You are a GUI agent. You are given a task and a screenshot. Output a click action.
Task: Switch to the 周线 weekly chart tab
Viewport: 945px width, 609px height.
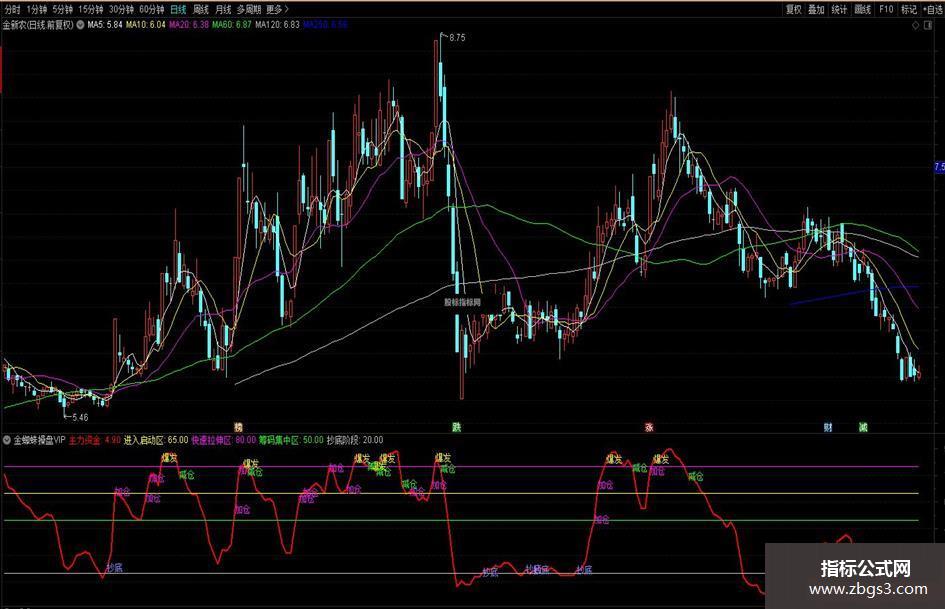(201, 9)
